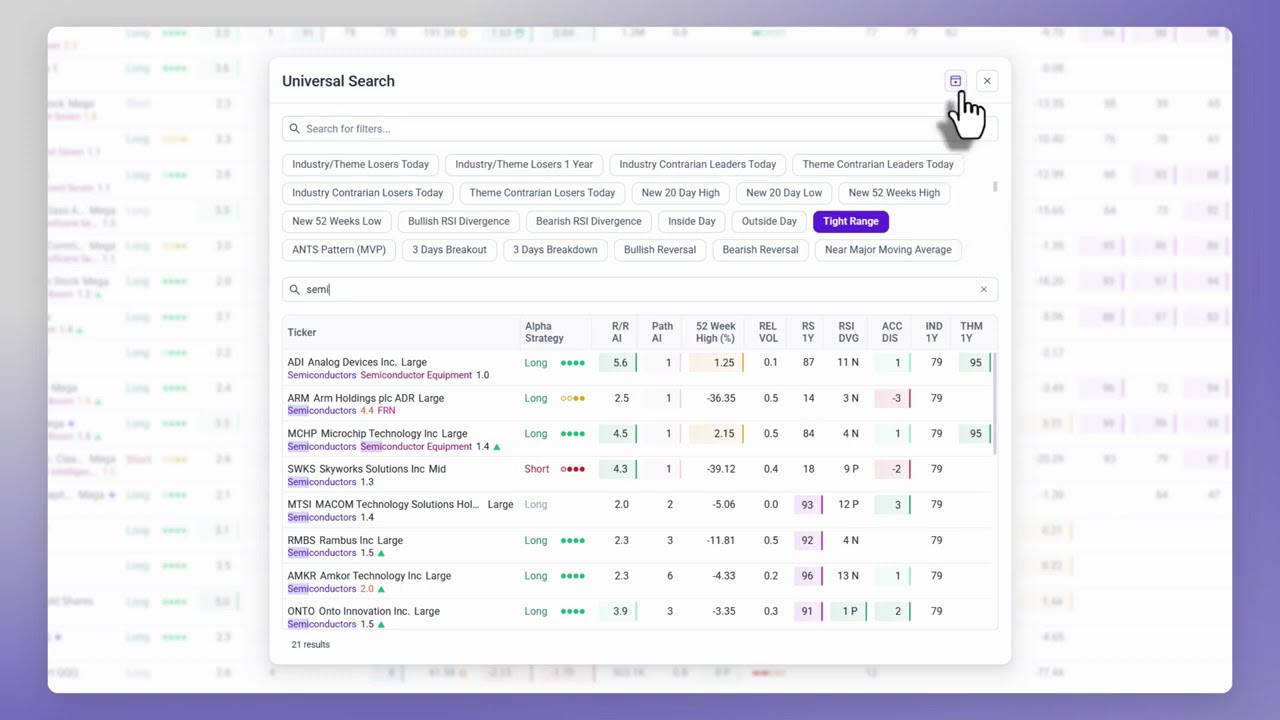Apply the Outside Day filter

tap(769, 221)
